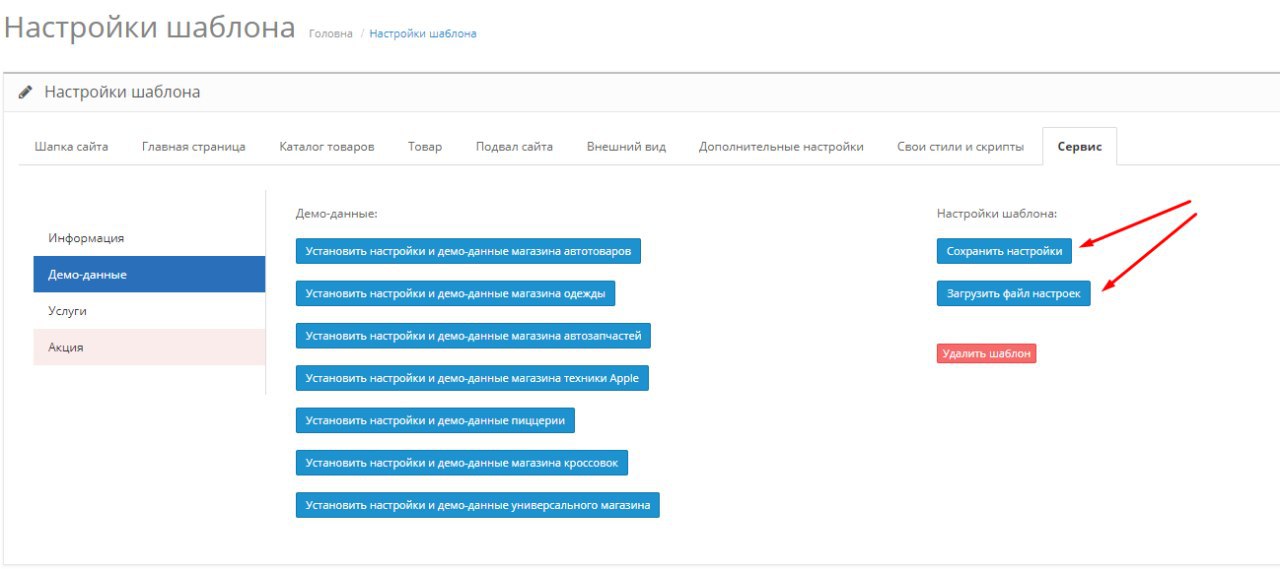Install demo data for магазина техники Apple
Screen dimensions: 1280x569
click(472, 378)
